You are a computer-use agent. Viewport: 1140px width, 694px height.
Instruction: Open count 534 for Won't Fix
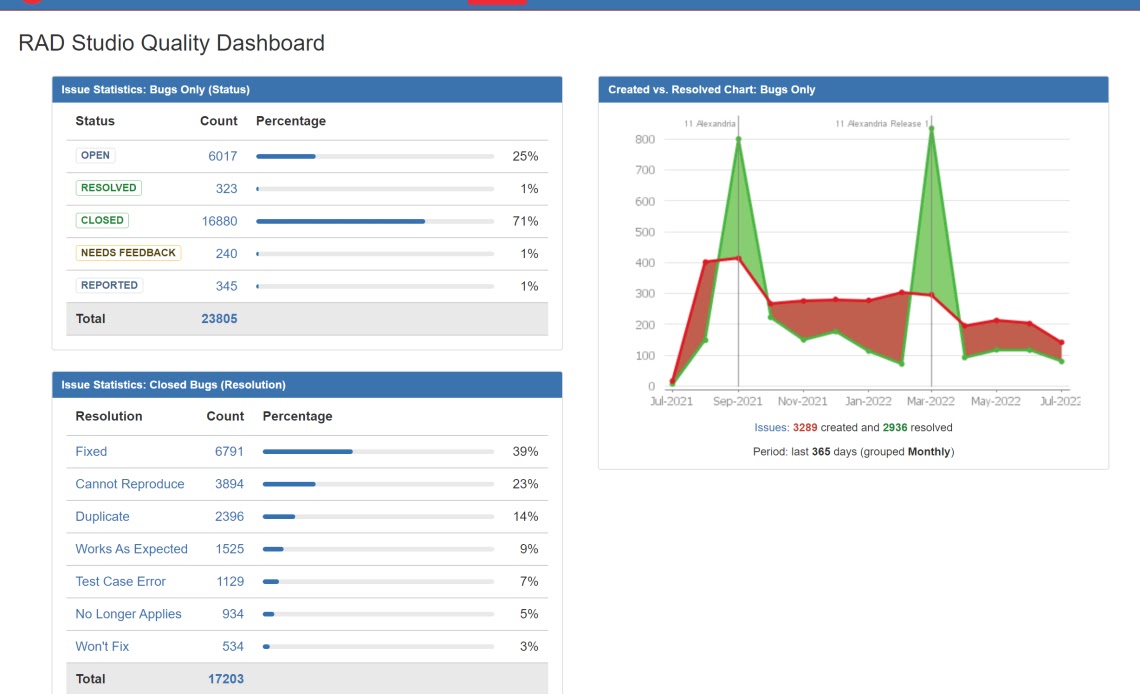point(233,646)
